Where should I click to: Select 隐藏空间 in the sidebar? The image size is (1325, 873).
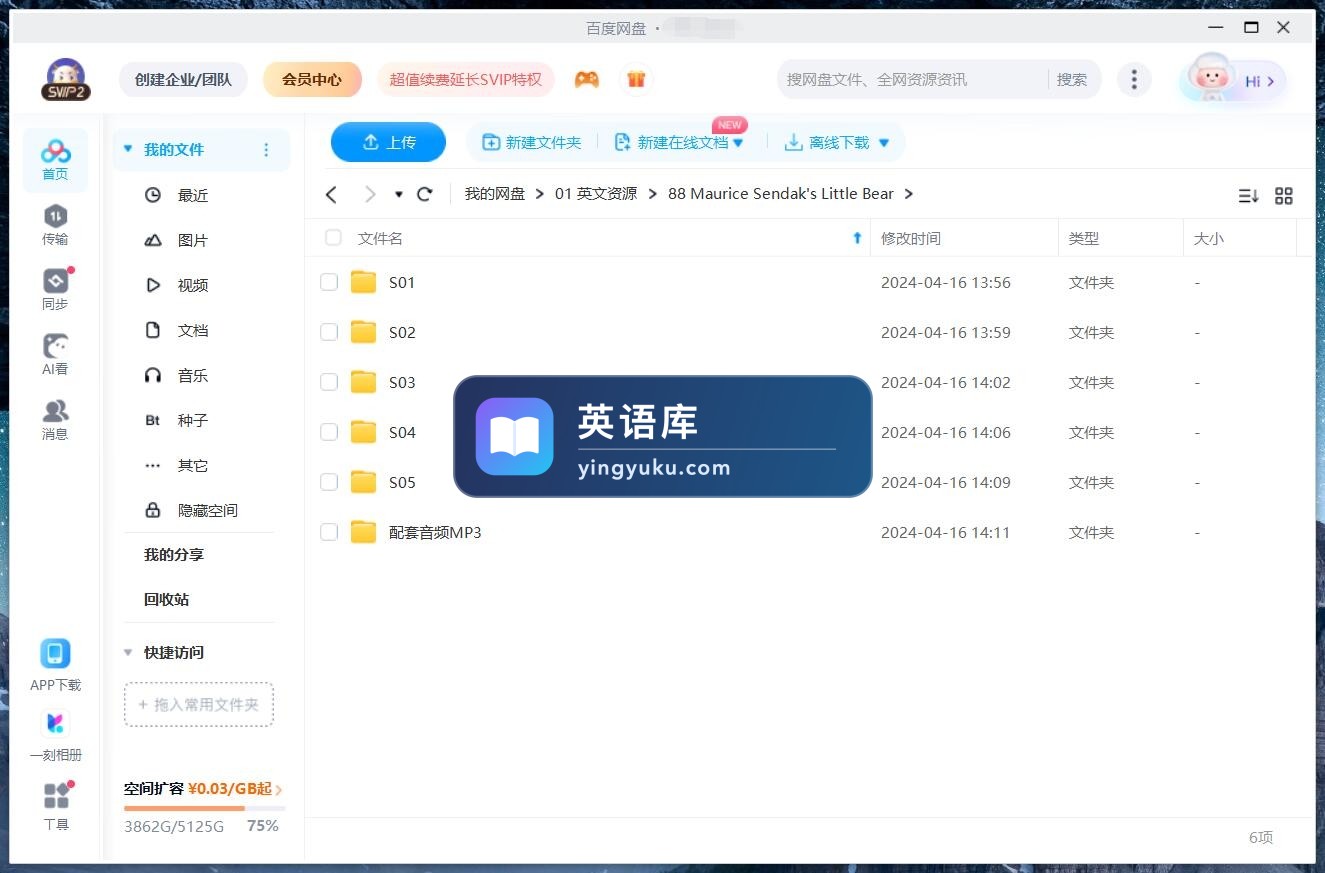coord(208,510)
